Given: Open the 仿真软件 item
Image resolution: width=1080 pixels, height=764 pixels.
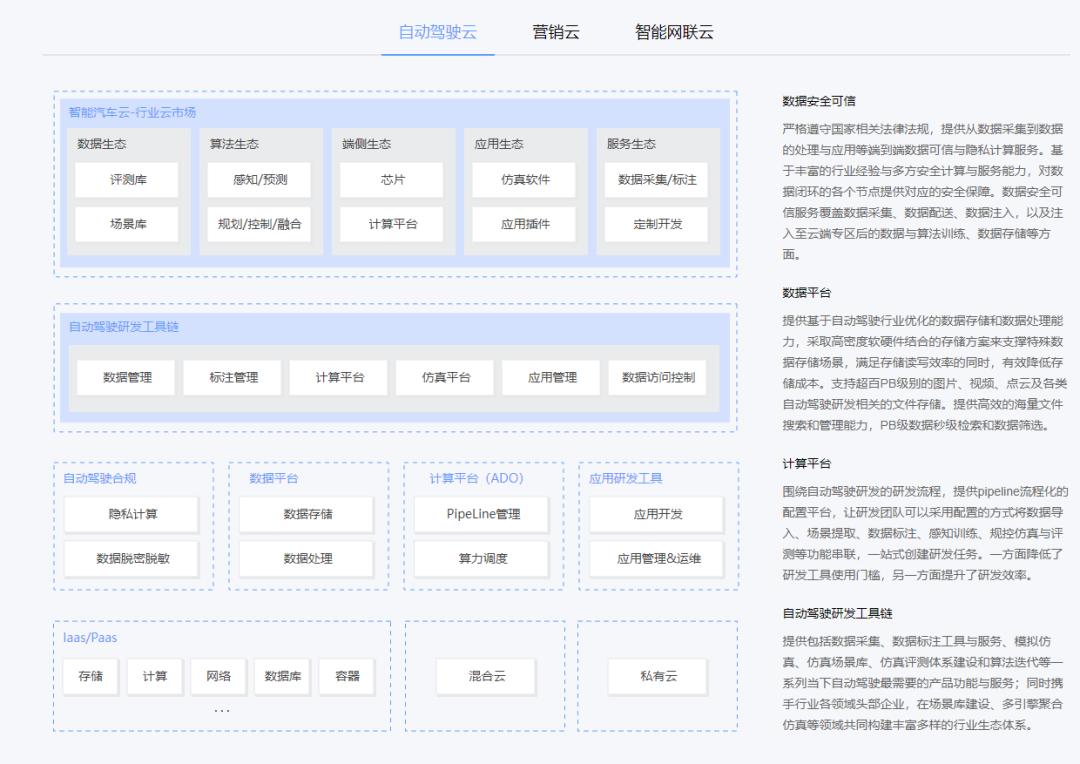Looking at the screenshot, I should tap(523, 180).
